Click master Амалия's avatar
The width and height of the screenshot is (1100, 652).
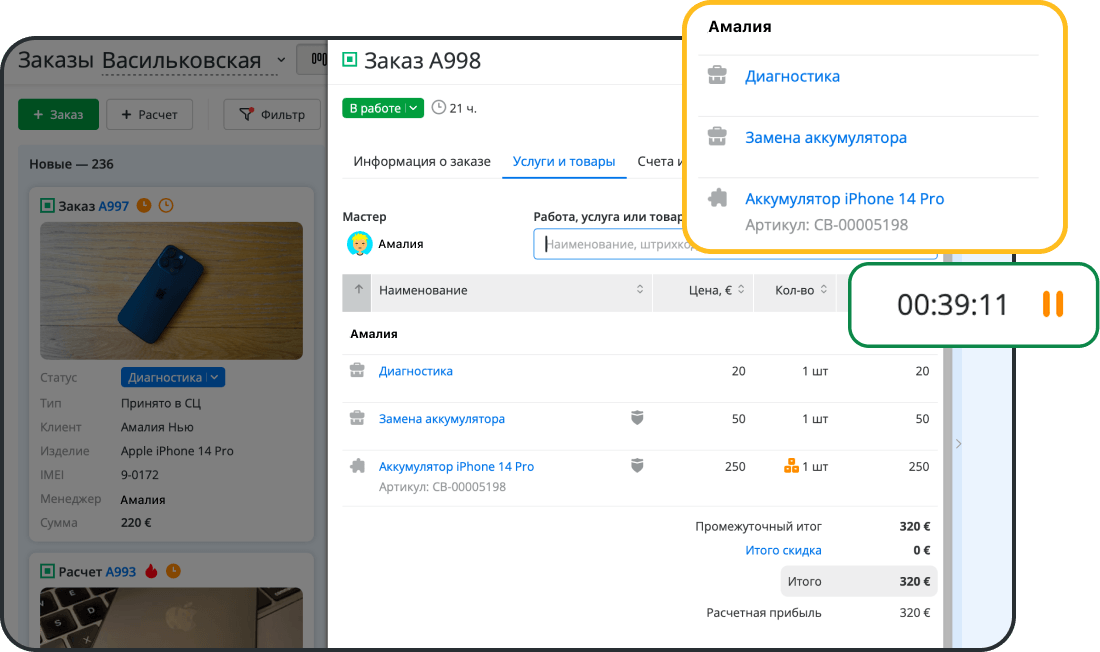(359, 243)
